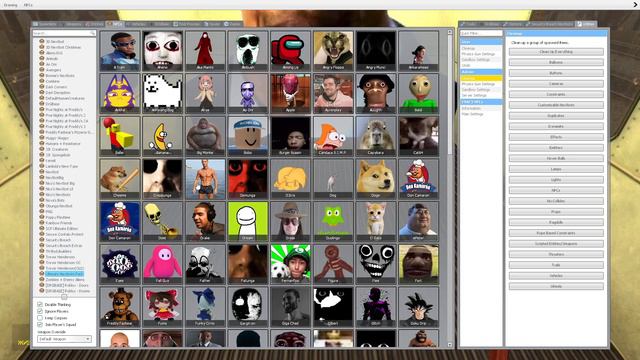
Task: Select the highlighted nextbots pack category
Action: click(64, 274)
